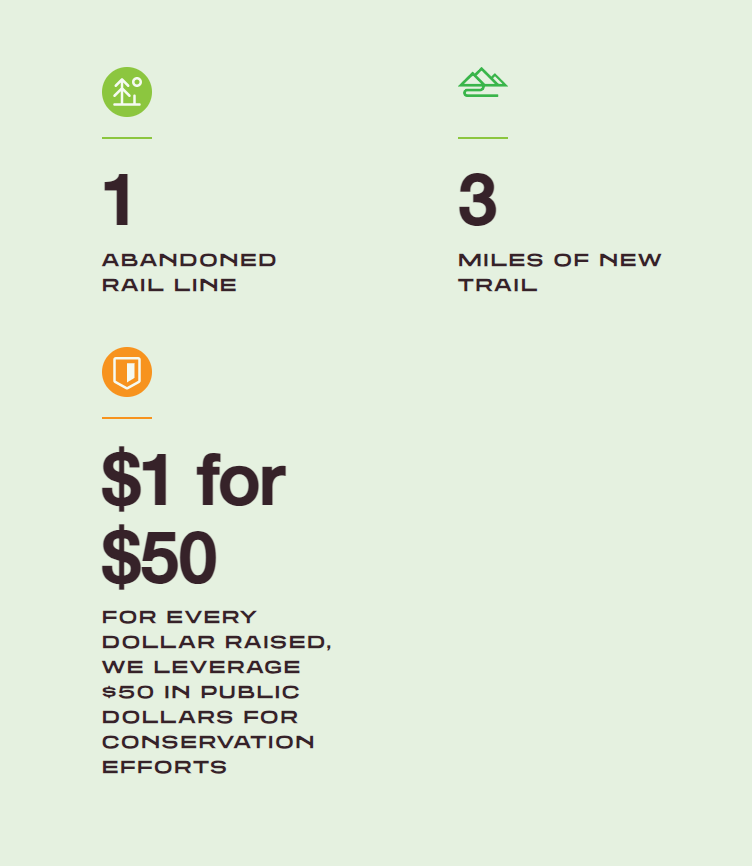Click the large "$50" heading text
752x866 pixels.
159,557
